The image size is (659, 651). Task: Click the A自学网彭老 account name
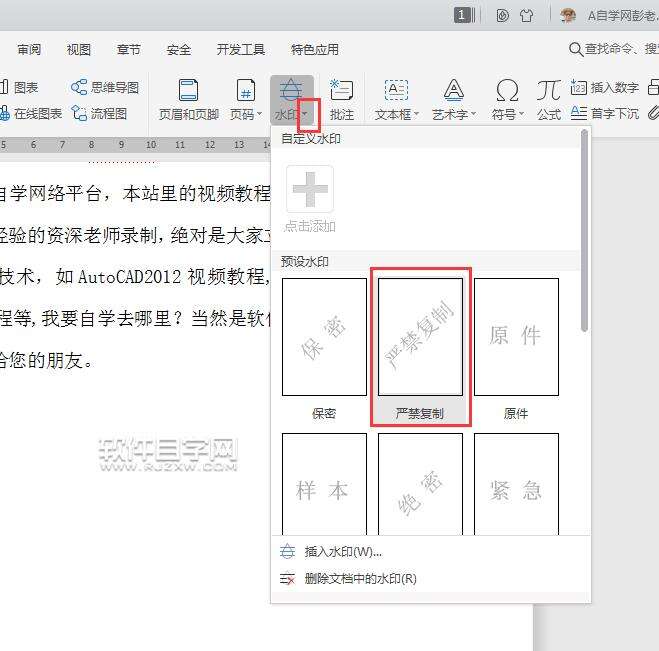(623, 16)
